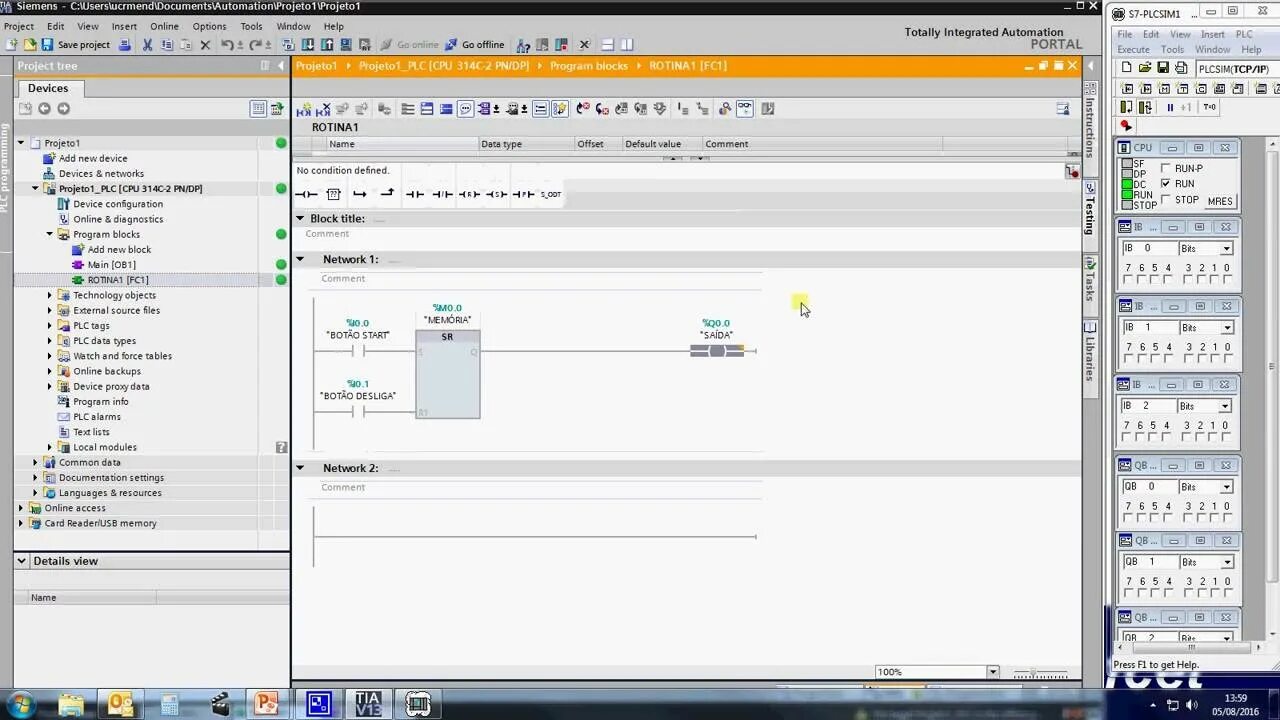The width and height of the screenshot is (1280, 720).
Task: Collapse the Details view panel
Action: pos(22,561)
